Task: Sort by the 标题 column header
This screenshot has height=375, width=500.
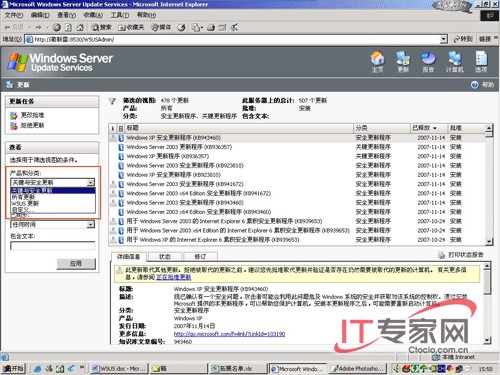Action: coord(239,128)
